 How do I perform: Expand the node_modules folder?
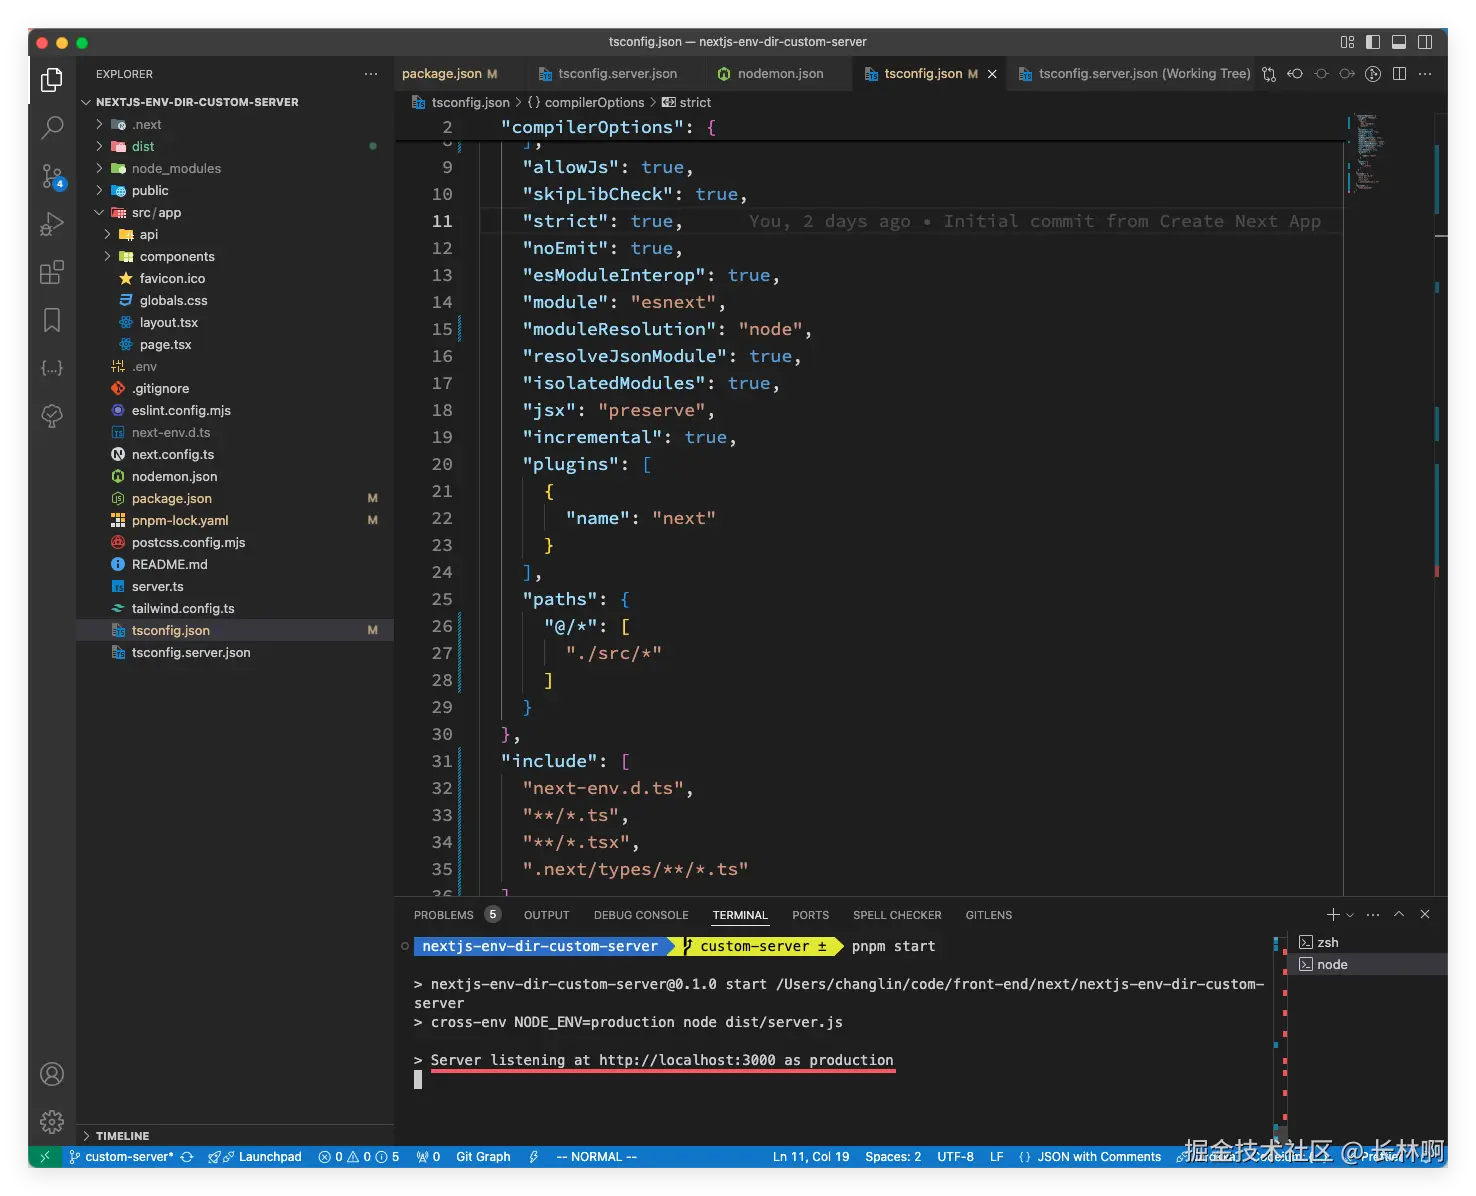pos(176,169)
